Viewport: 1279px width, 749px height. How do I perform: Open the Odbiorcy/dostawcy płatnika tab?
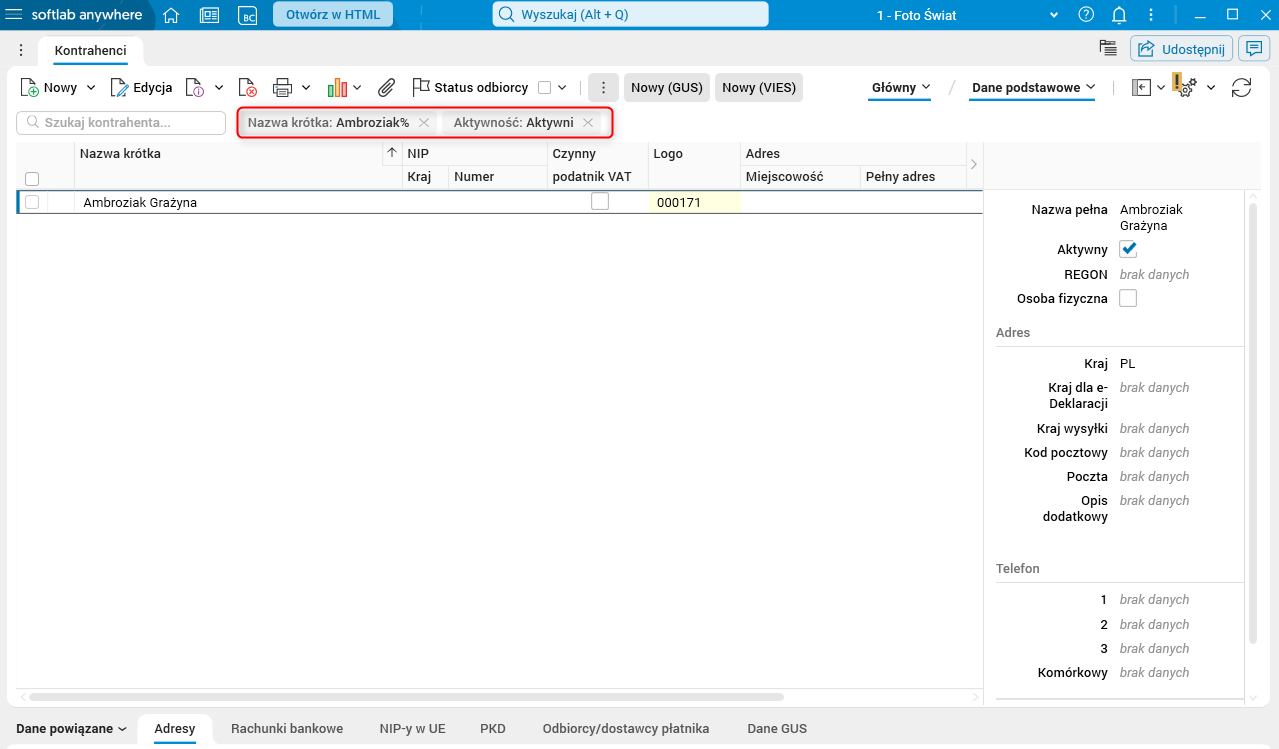[626, 729]
